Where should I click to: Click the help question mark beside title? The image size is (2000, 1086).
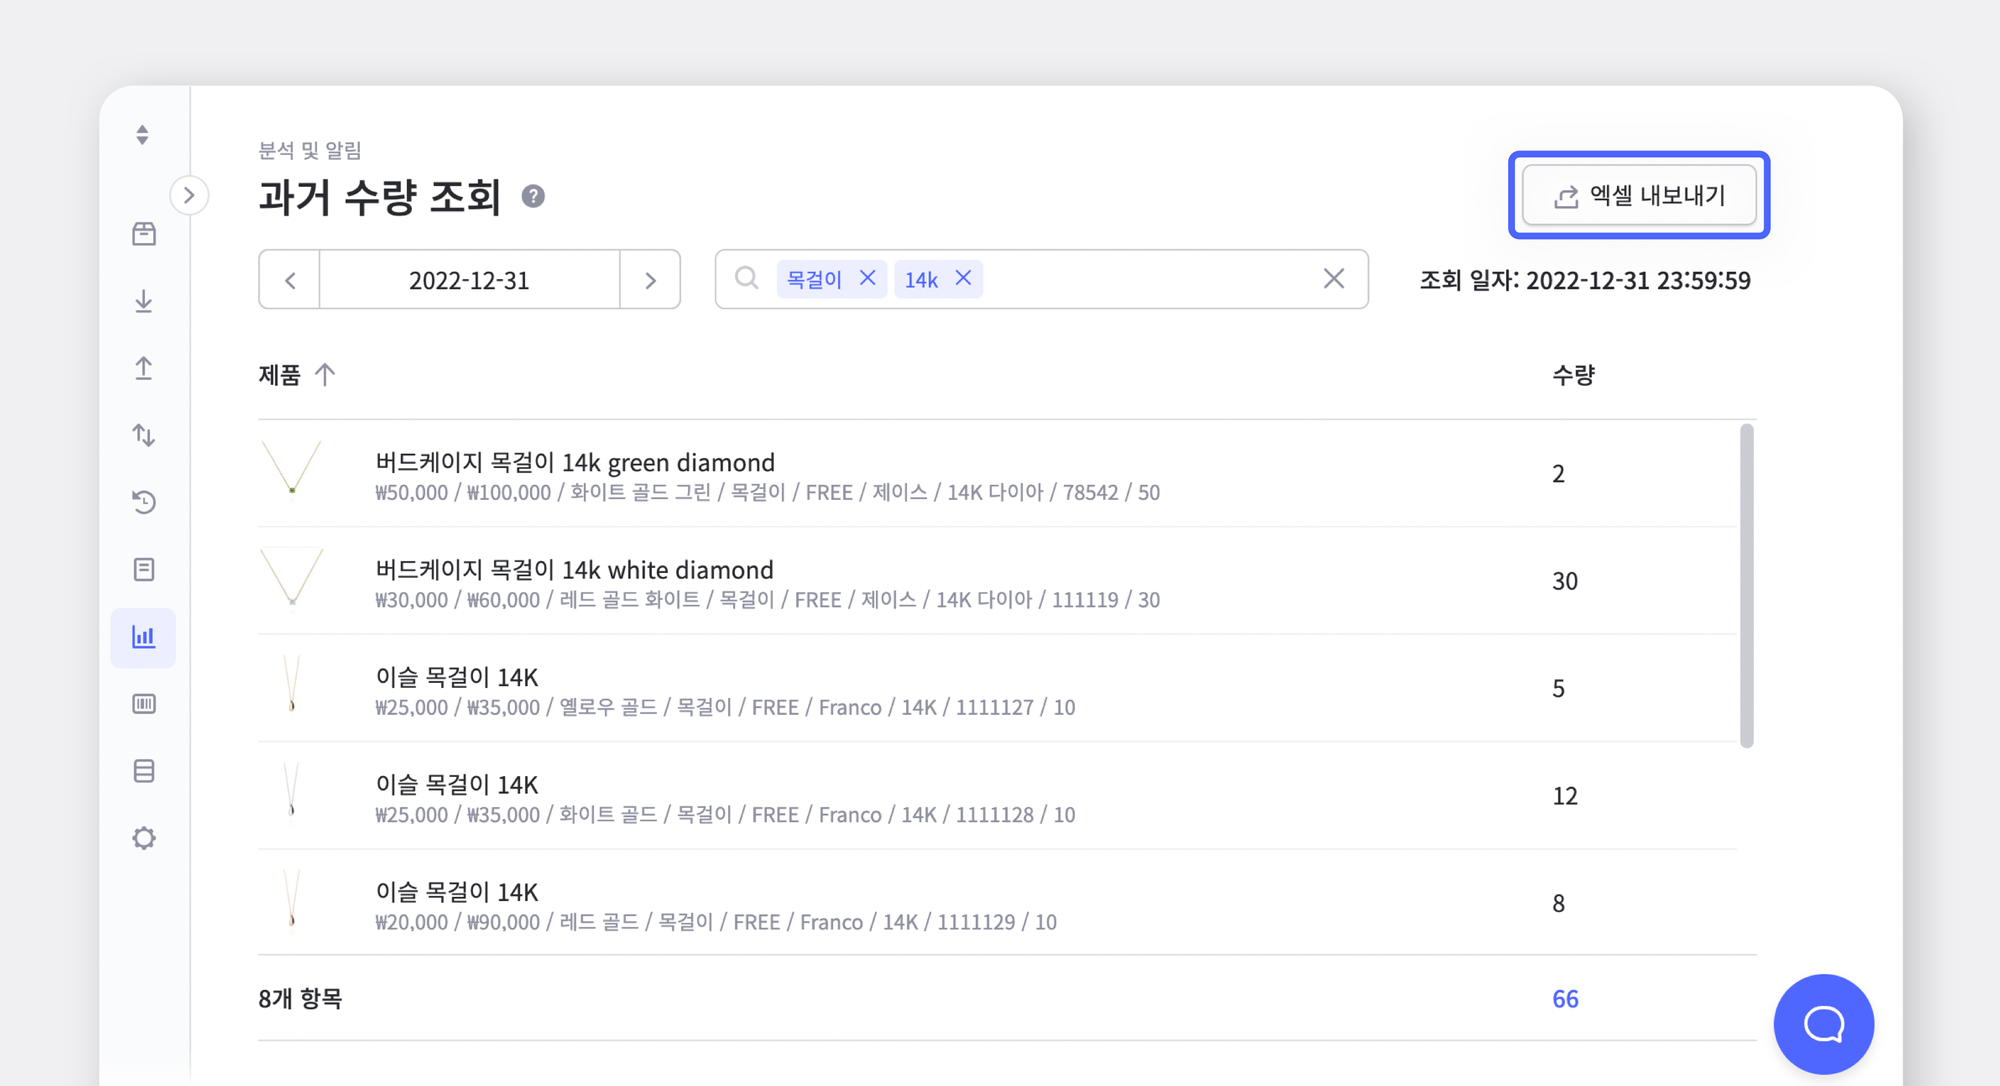point(533,196)
